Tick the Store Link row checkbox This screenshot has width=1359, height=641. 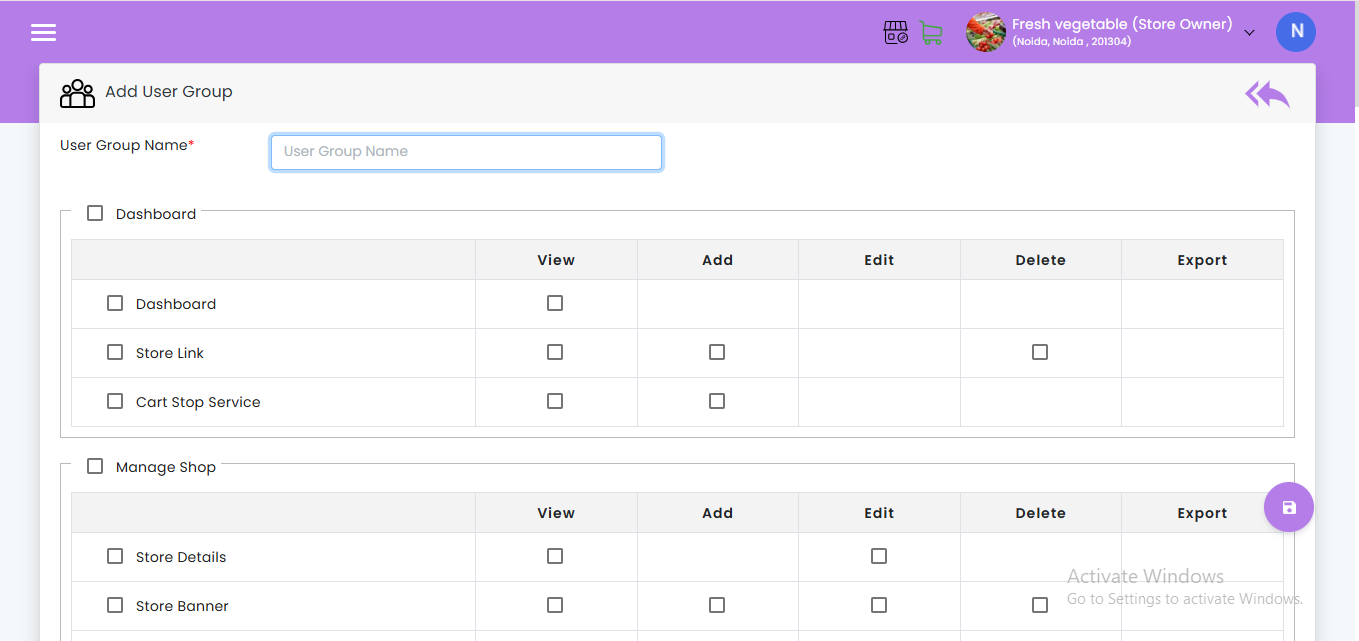click(x=115, y=352)
